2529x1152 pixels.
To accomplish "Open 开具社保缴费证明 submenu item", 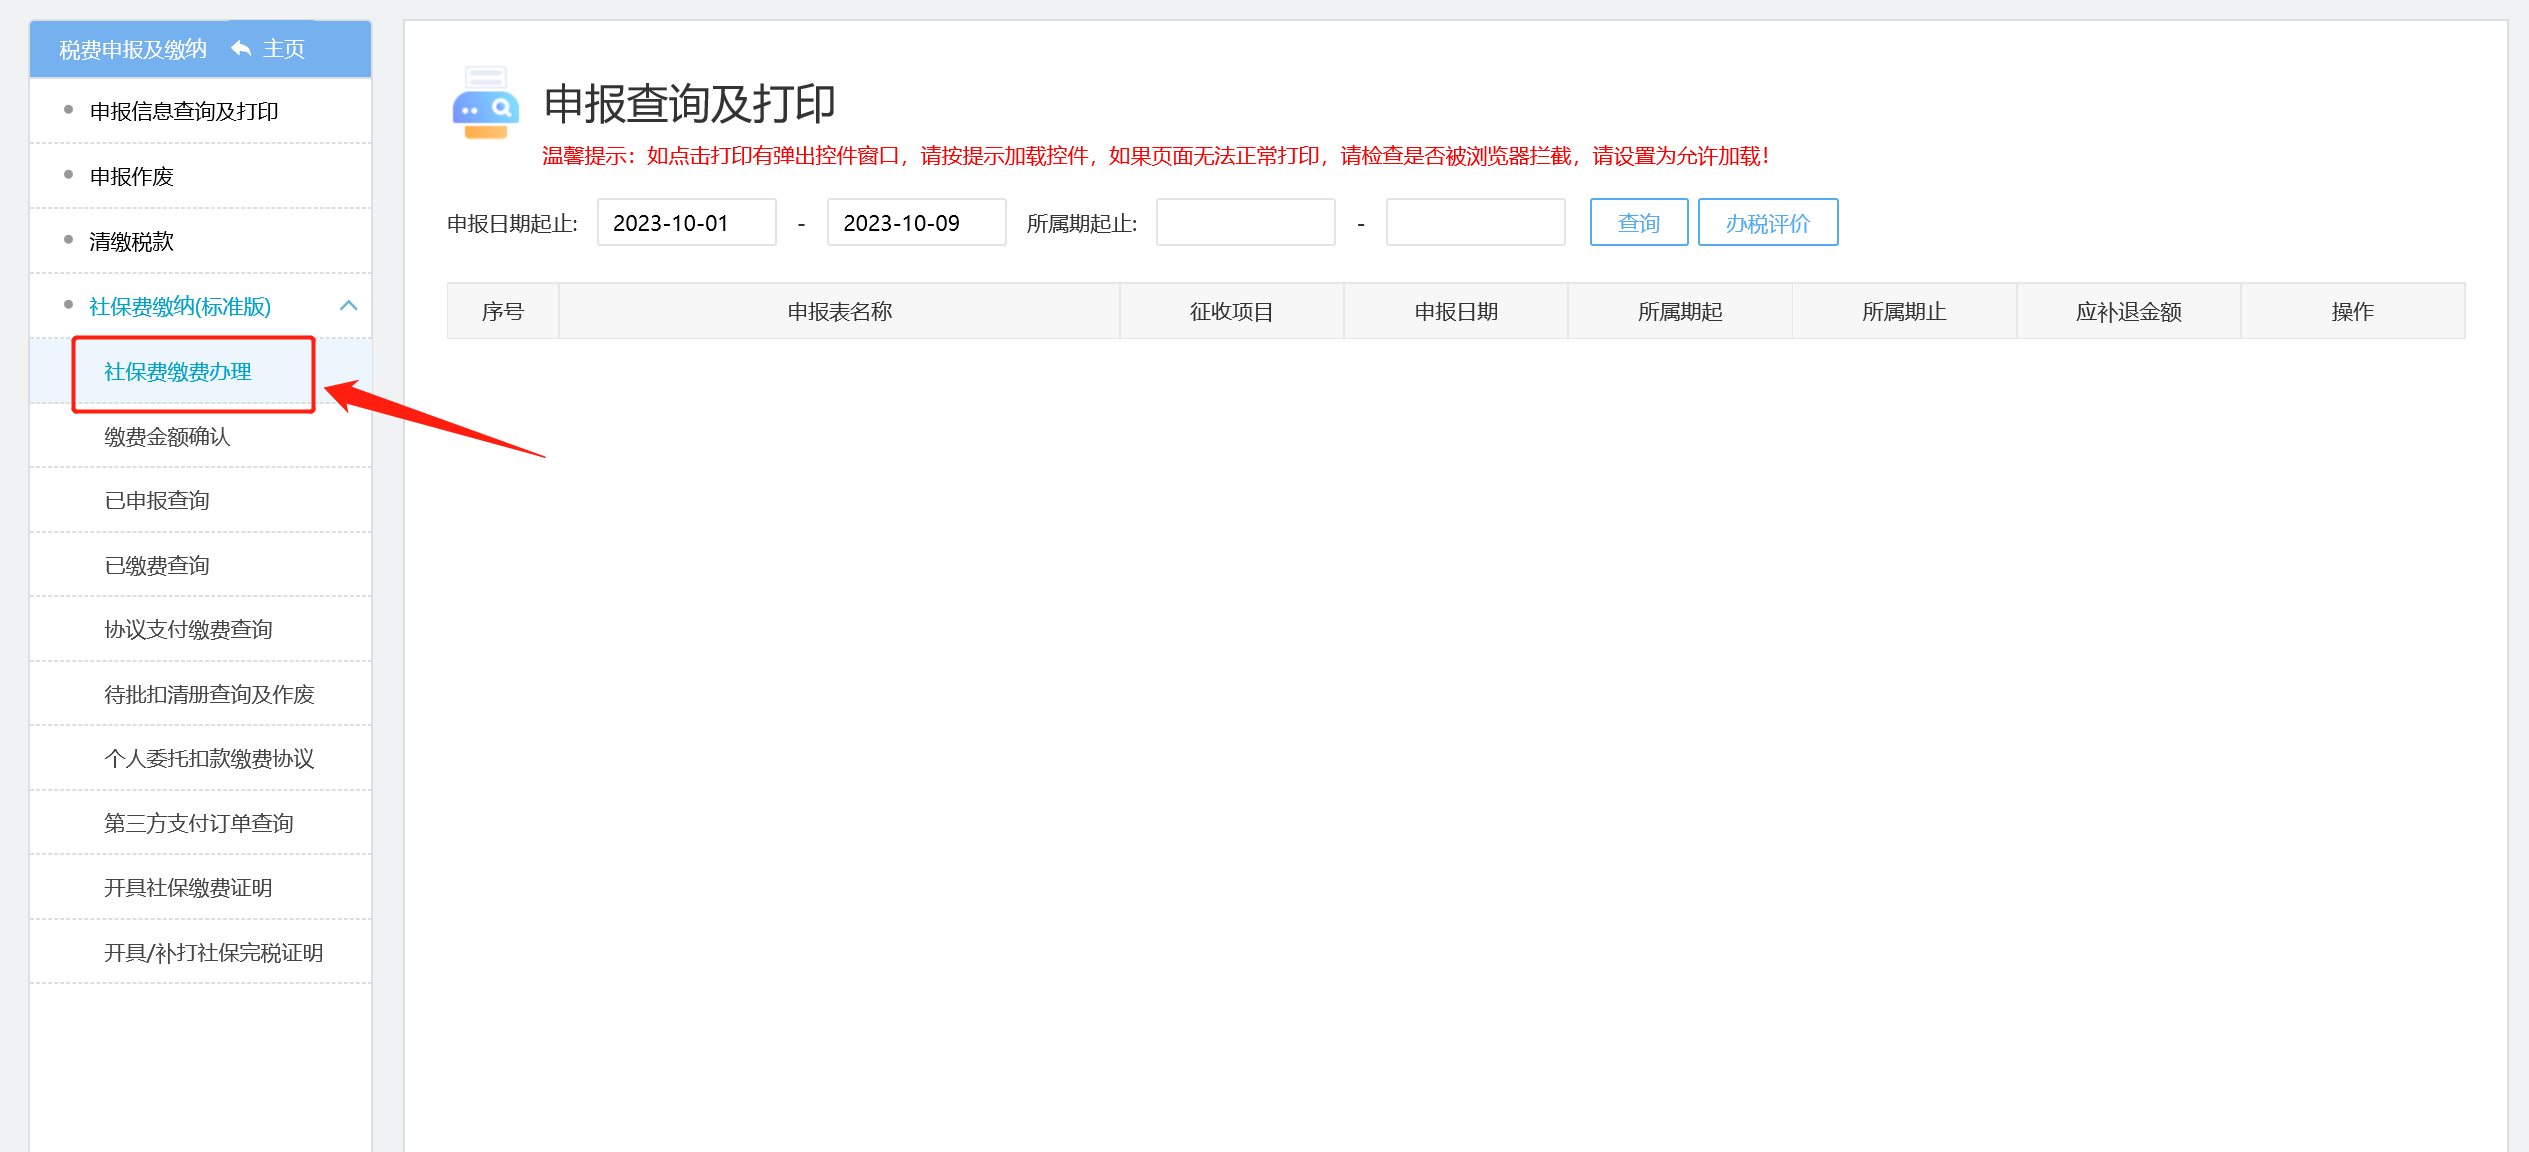I will [188, 887].
